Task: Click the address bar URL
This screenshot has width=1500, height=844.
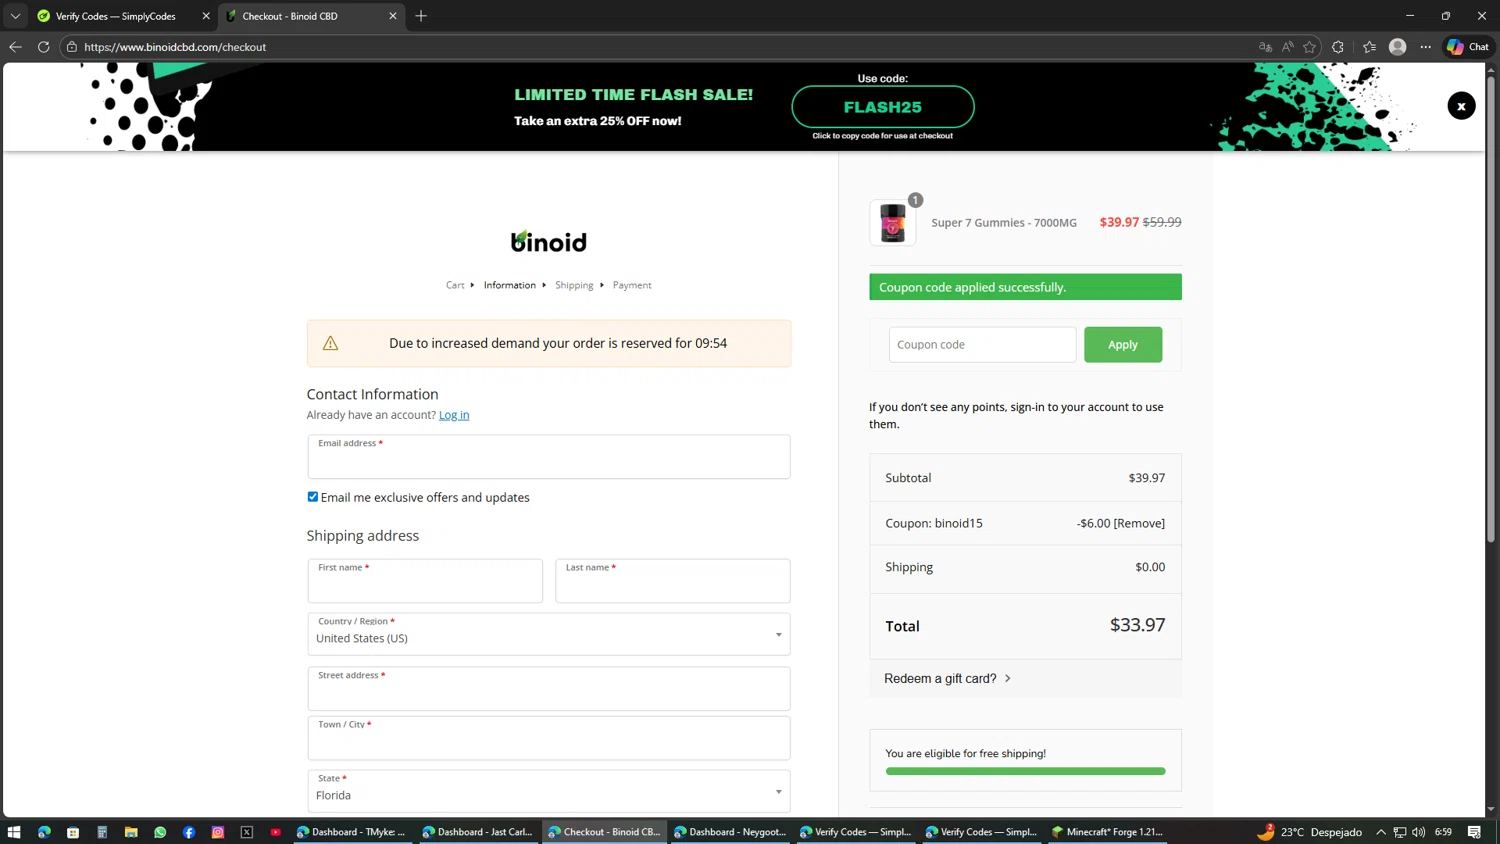Action: pyautogui.click(x=175, y=47)
